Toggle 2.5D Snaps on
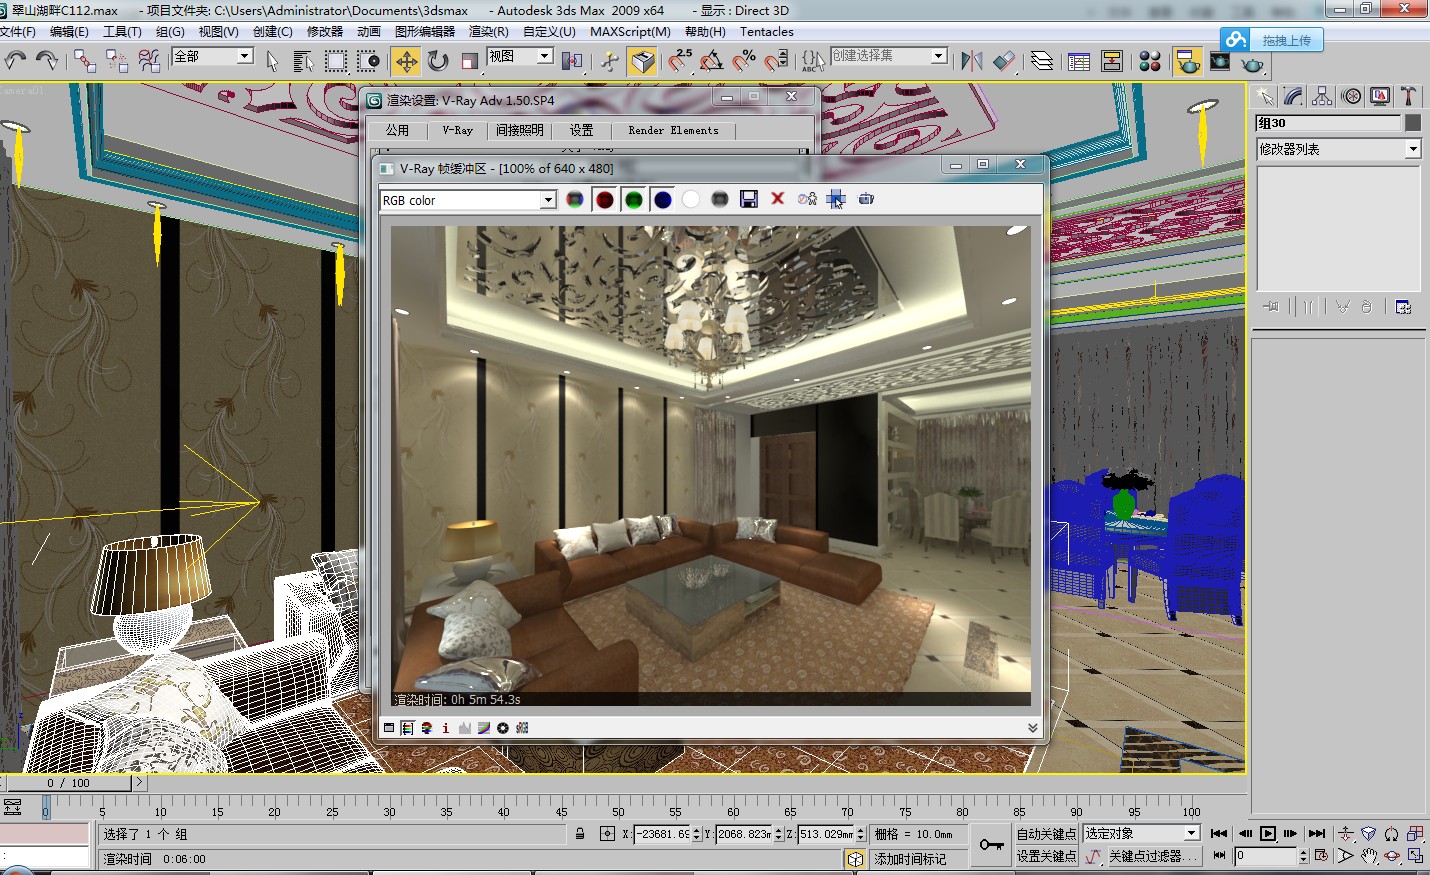Viewport: 1430px width, 875px height. (680, 61)
